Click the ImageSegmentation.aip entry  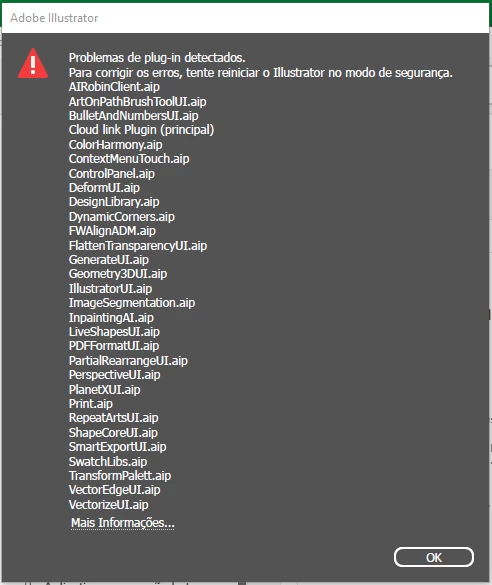click(132, 303)
